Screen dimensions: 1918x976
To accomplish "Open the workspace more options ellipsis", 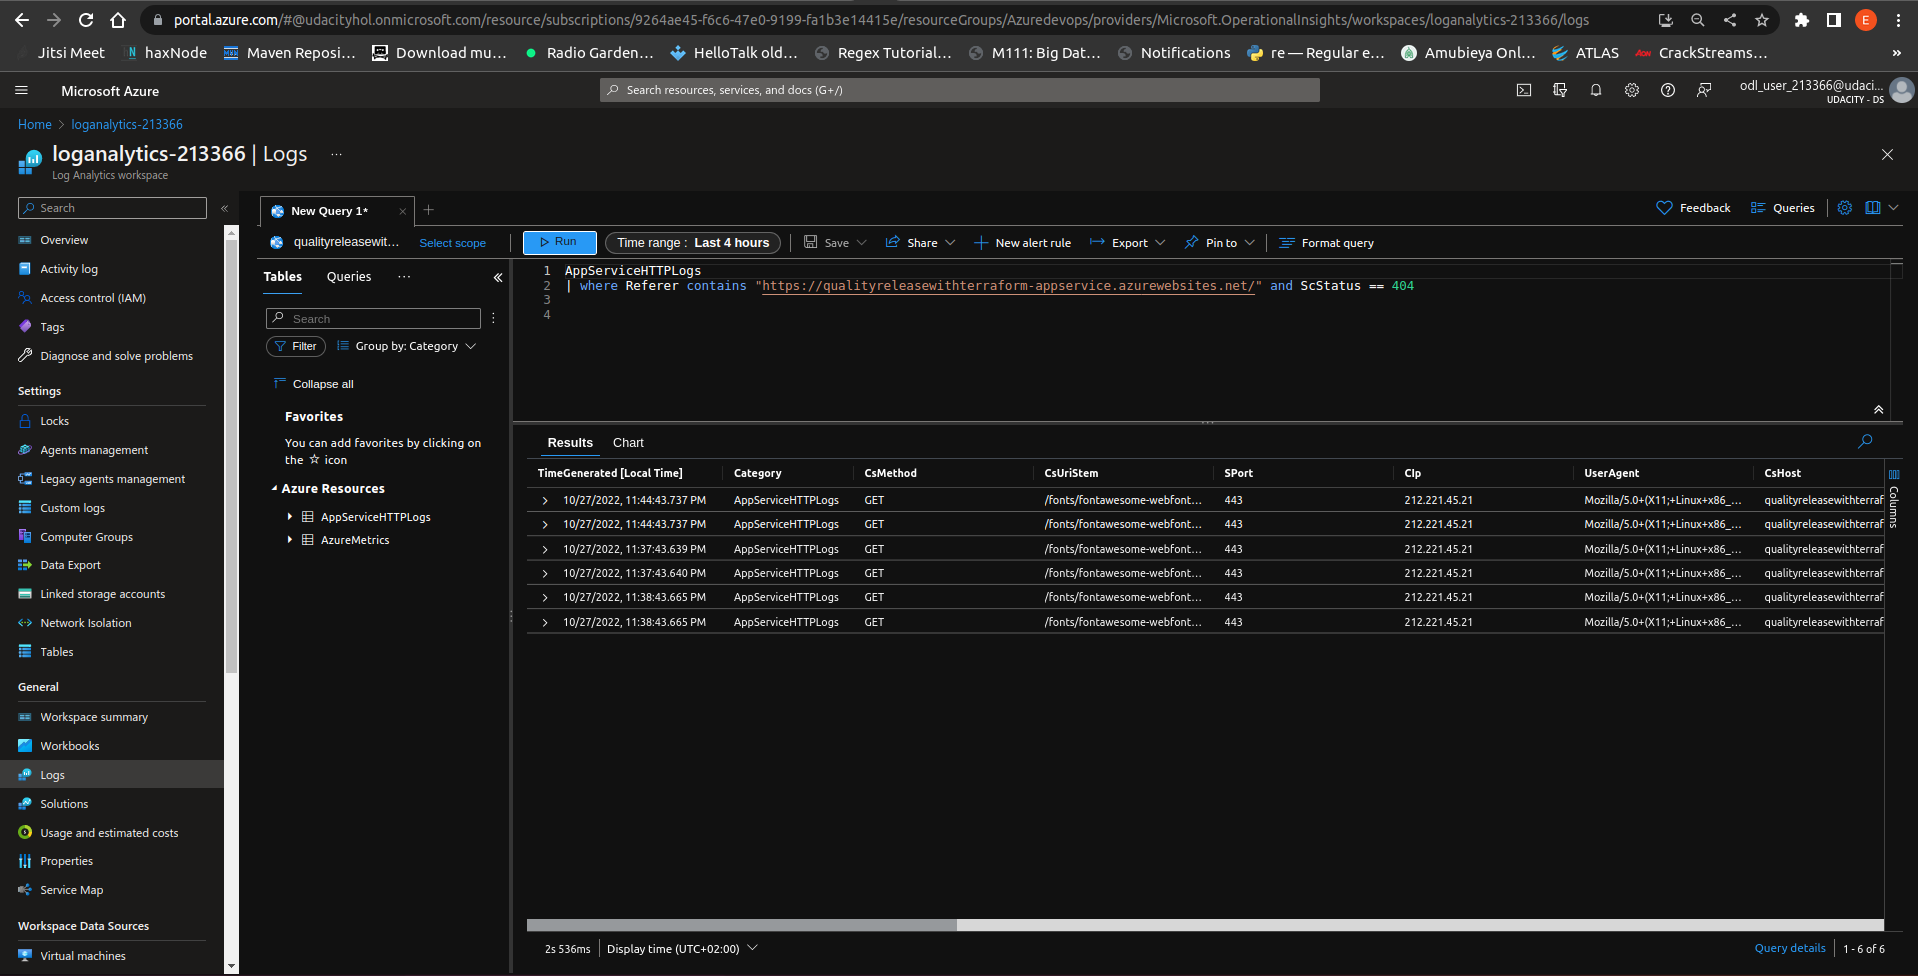I will [336, 154].
